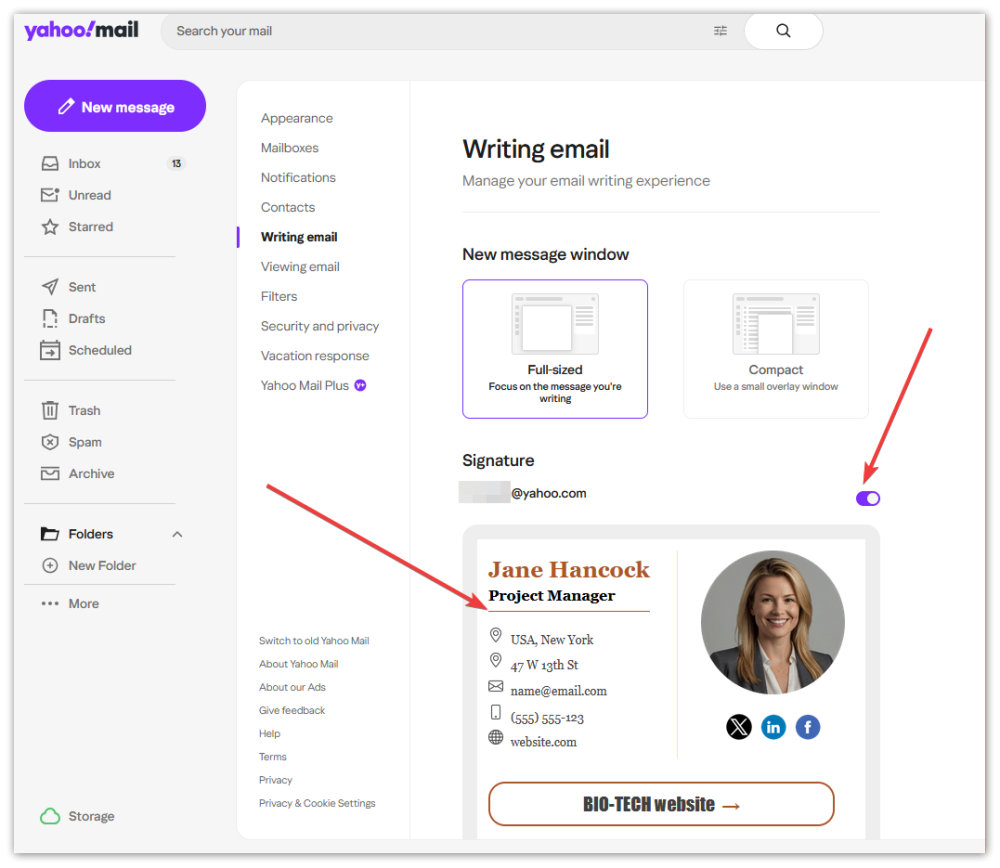Image resolution: width=1000 pixels, height=868 pixels.
Task: Click the Starred star icon
Action: (50, 227)
